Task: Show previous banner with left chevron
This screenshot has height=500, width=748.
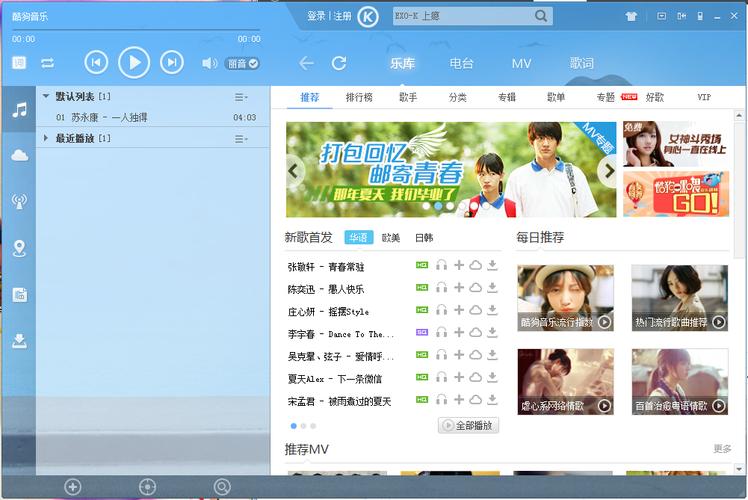Action: (293, 170)
